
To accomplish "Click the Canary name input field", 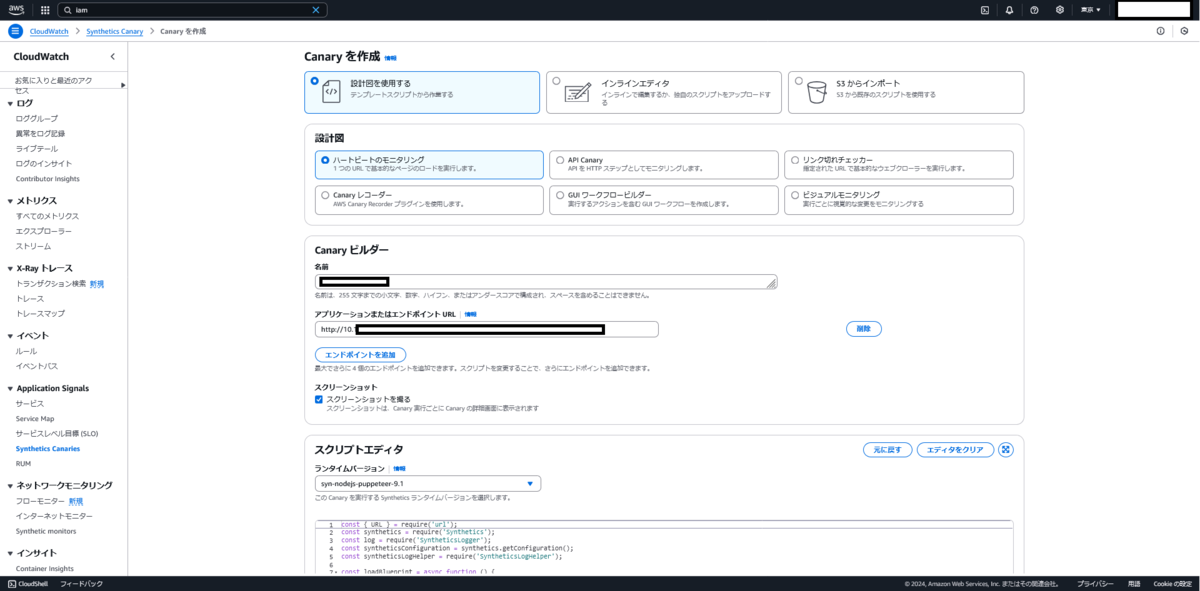I will pos(546,282).
